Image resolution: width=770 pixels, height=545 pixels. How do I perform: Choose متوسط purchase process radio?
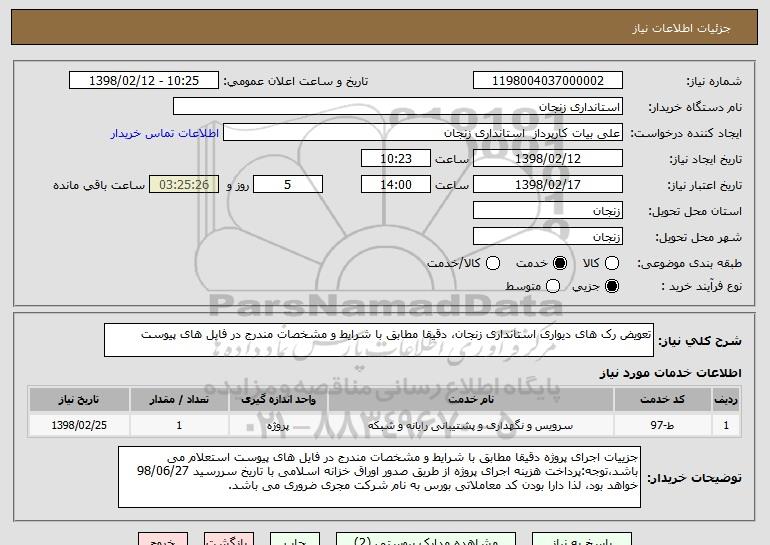click(553, 286)
